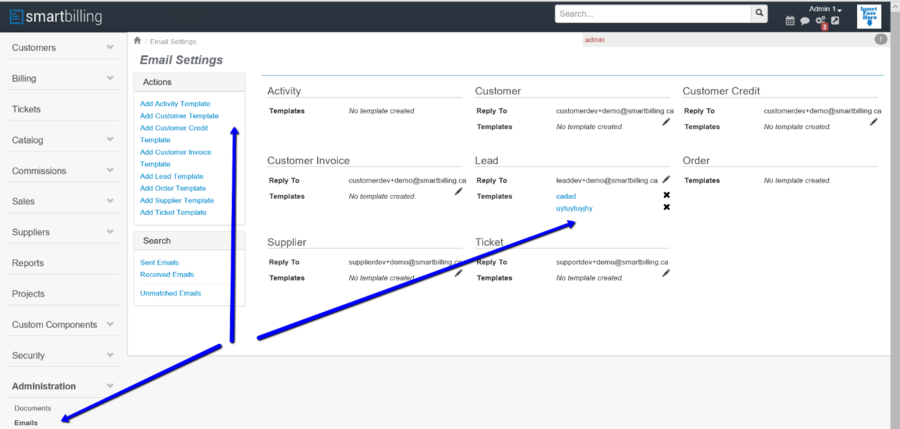Click supplierdev+demo@smartbilling.ca address

405,262
